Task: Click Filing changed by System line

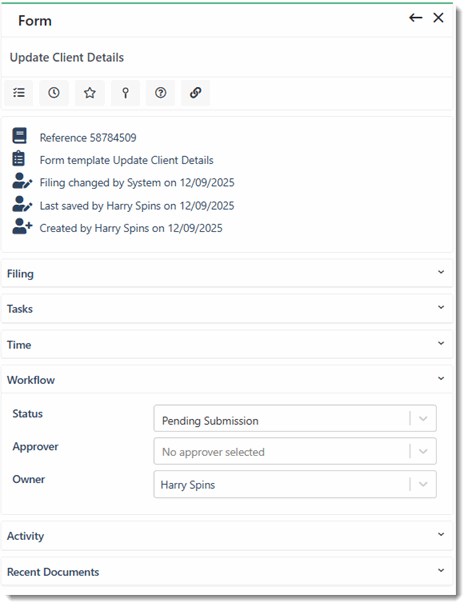Action: (137, 183)
